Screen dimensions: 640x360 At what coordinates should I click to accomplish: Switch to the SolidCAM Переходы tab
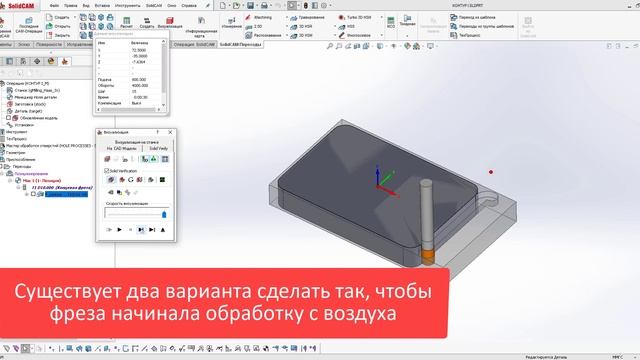[240, 44]
